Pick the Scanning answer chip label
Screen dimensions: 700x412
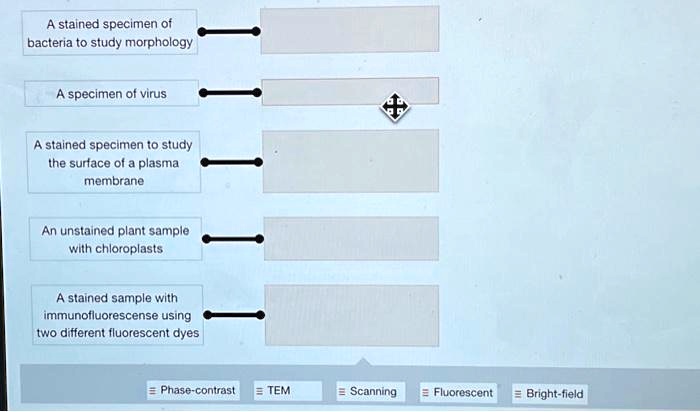pos(373,392)
